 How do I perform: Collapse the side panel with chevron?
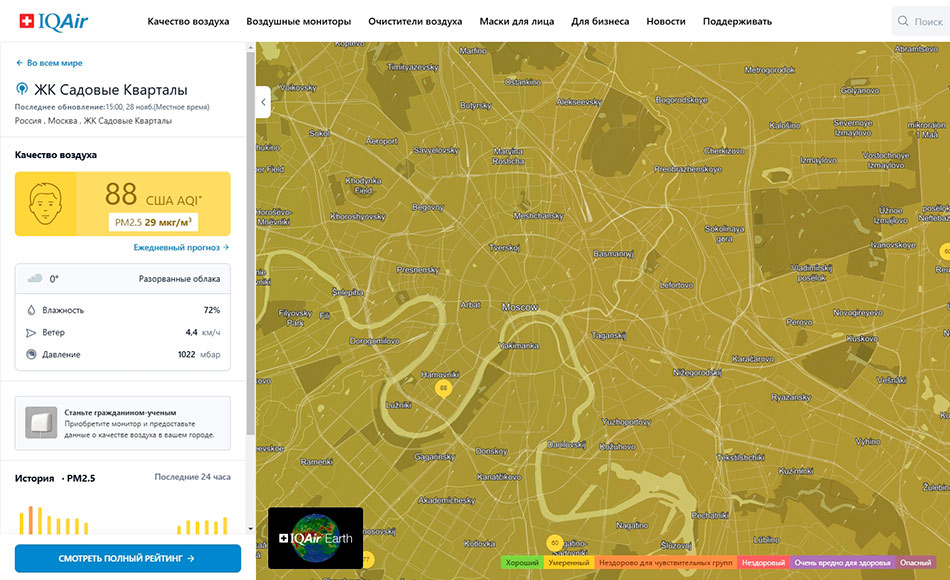(x=263, y=102)
